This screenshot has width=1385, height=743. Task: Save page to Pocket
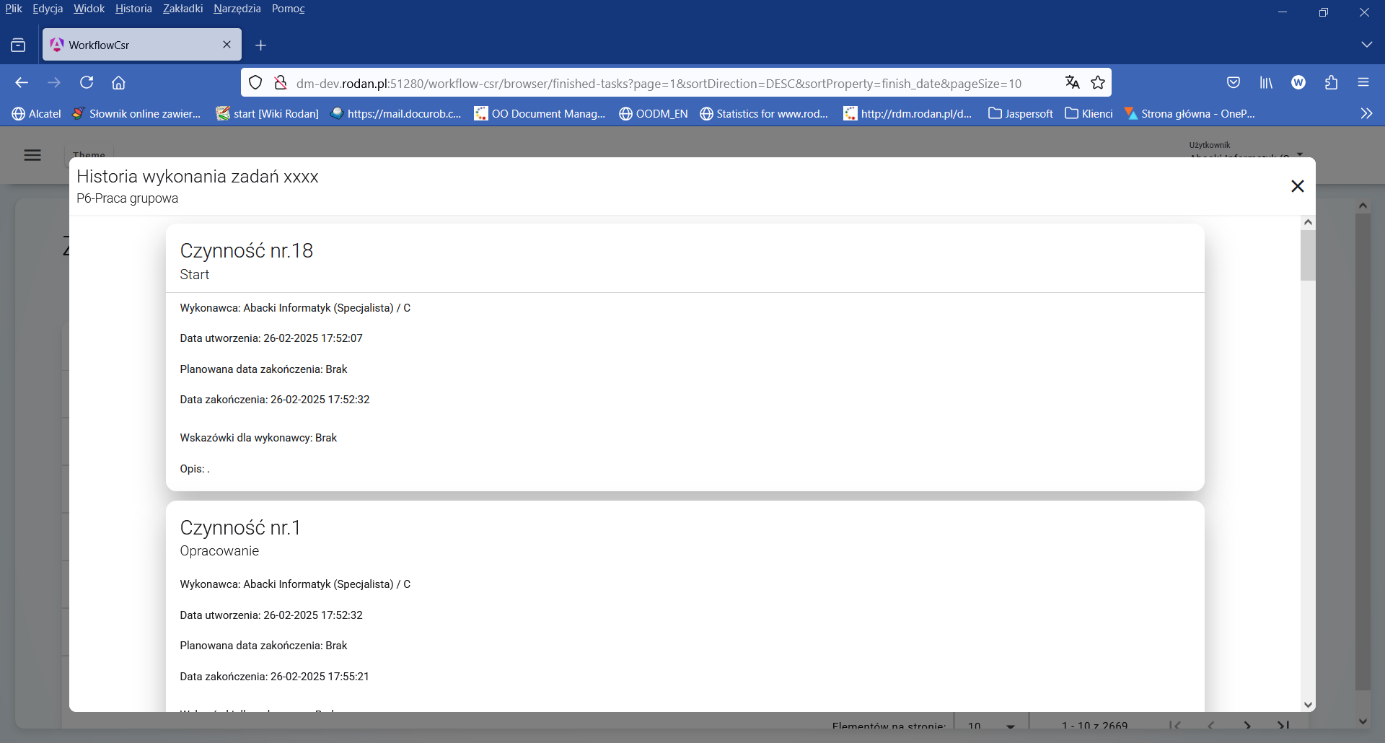pyautogui.click(x=1233, y=83)
